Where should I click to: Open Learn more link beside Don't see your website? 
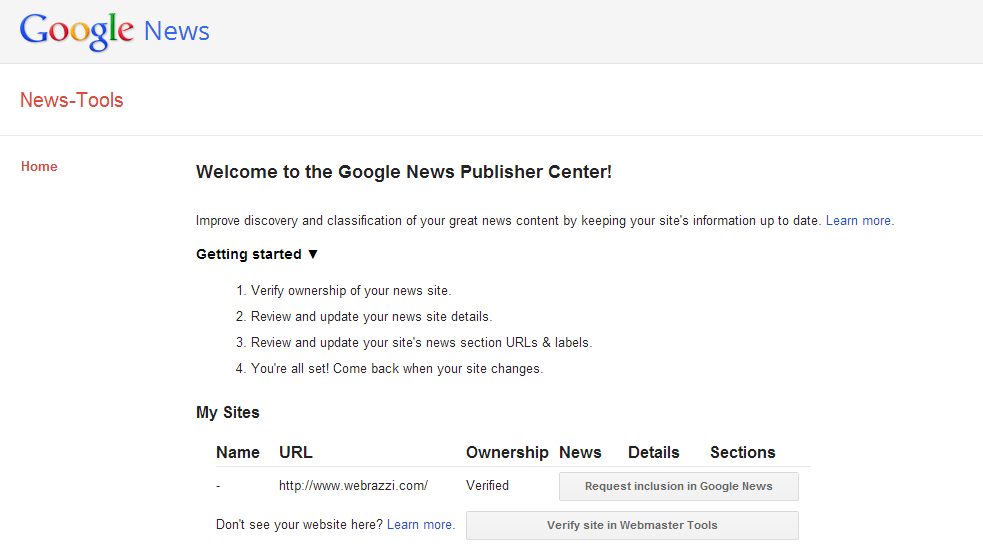tap(419, 524)
